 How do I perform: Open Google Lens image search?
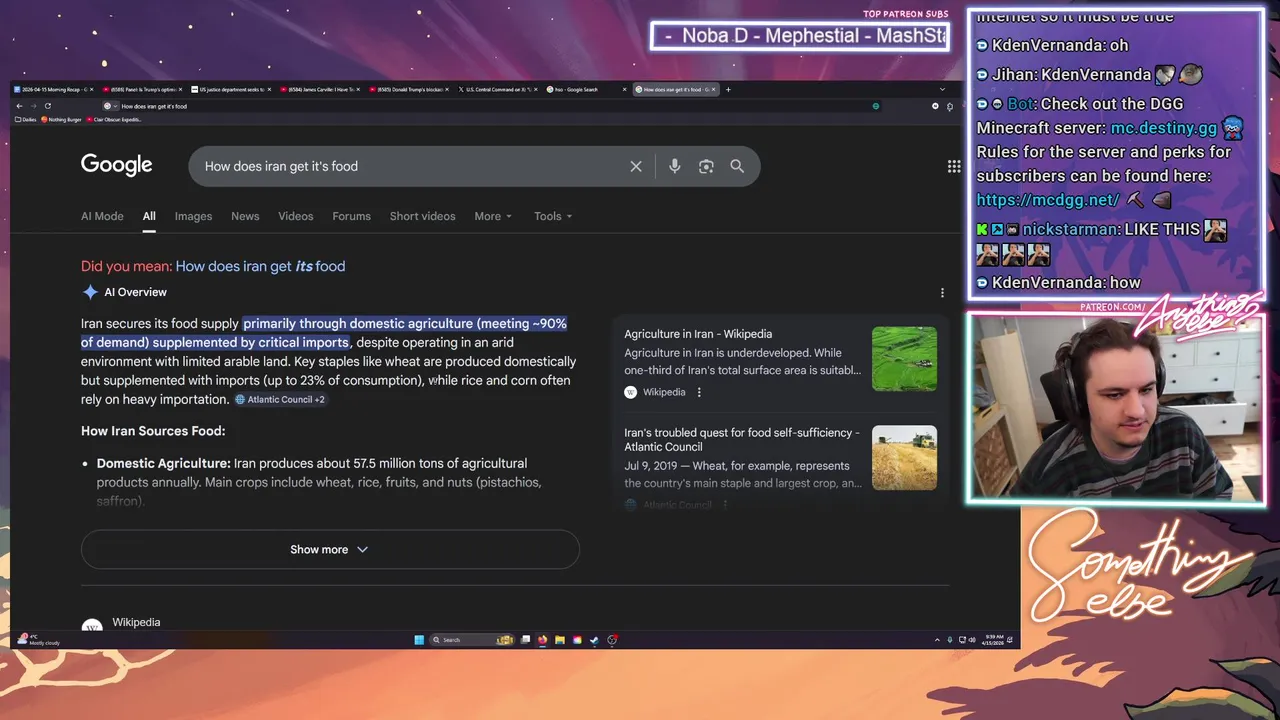[706, 166]
